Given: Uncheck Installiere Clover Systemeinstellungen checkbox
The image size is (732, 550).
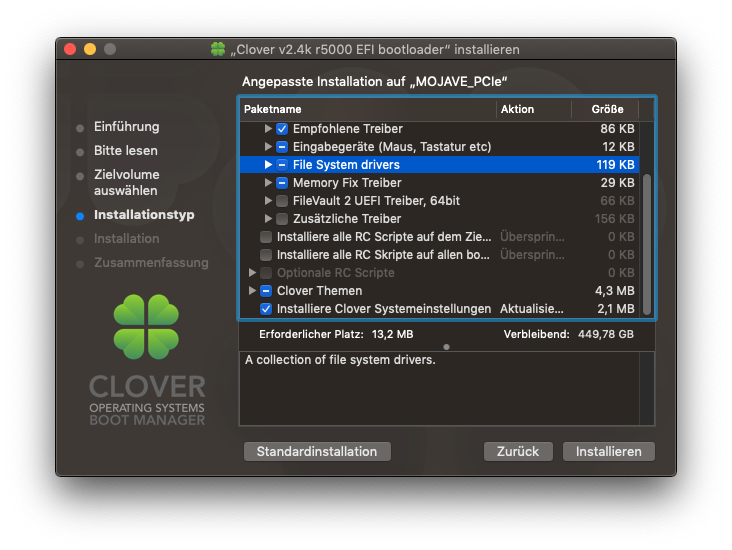Looking at the screenshot, I should 266,309.
